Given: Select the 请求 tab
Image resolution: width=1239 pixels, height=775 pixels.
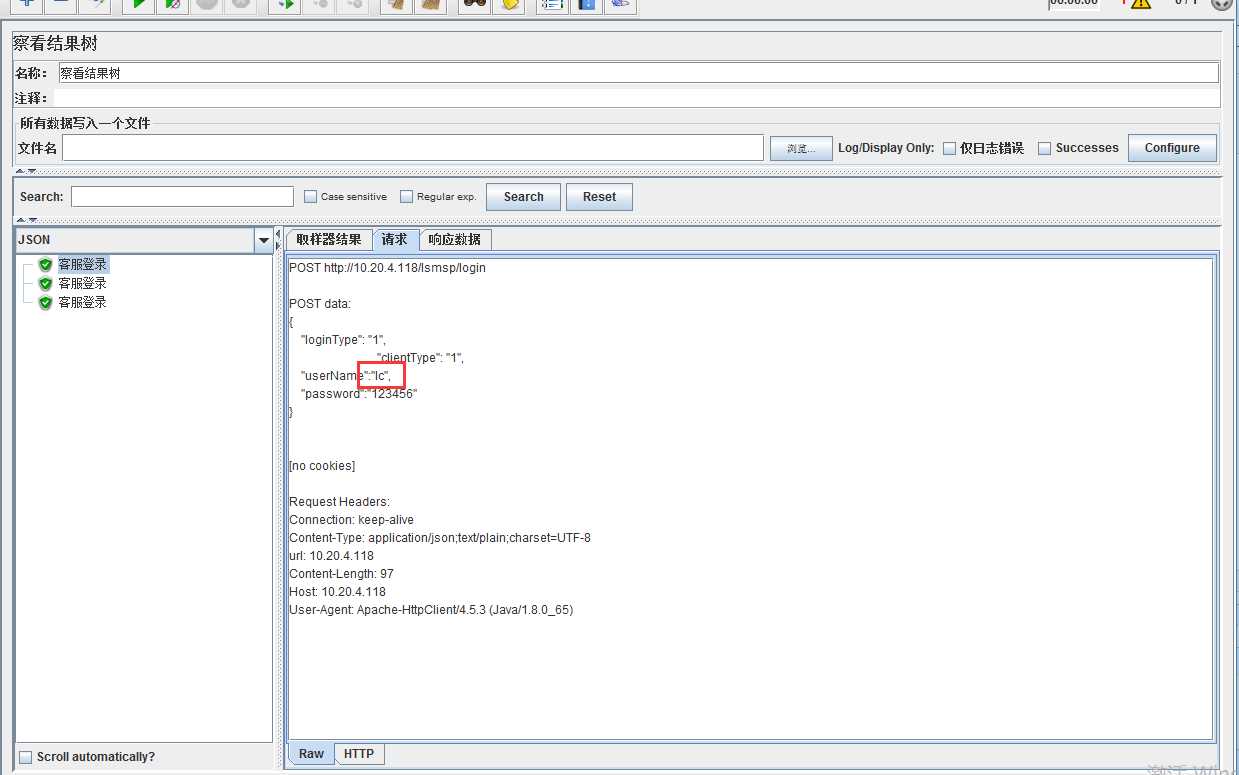Looking at the screenshot, I should pyautogui.click(x=395, y=240).
